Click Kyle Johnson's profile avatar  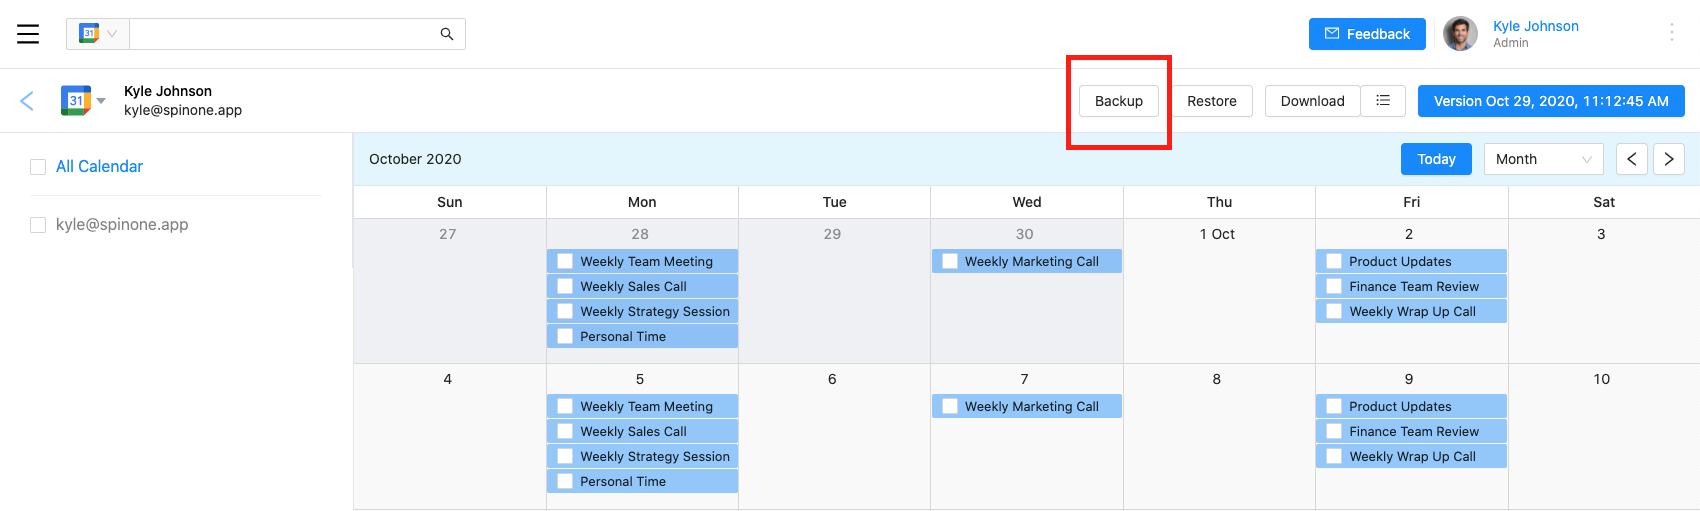tap(1460, 34)
